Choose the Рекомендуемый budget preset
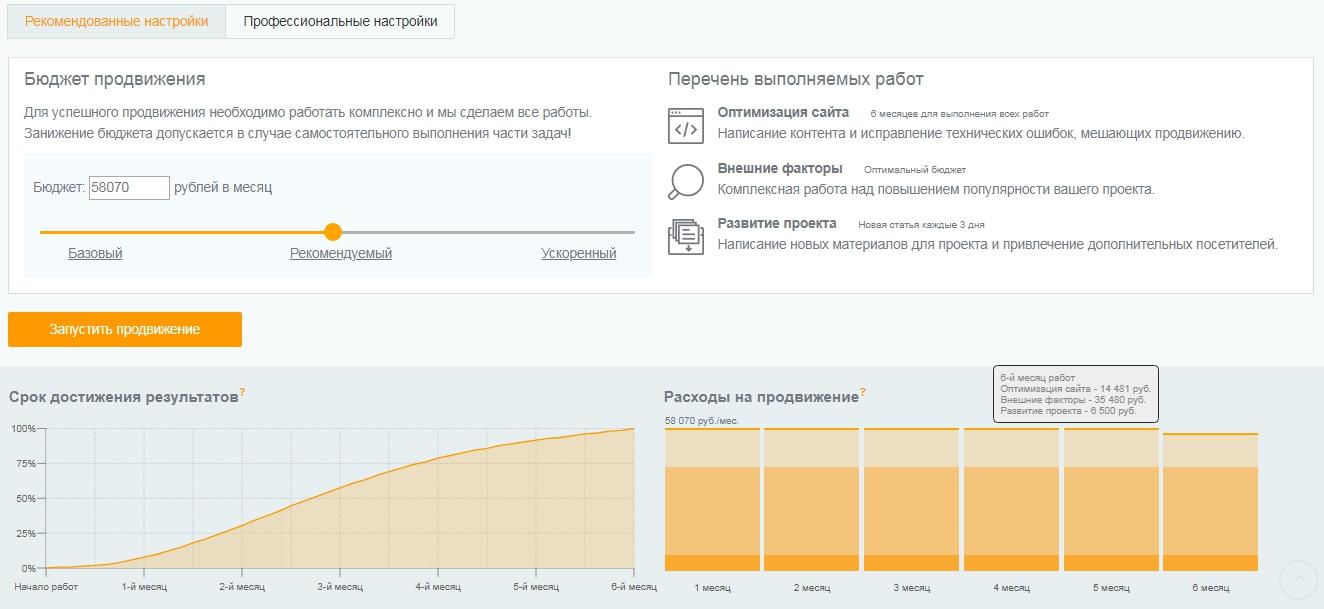Screen dimensions: 1324x609 click(341, 254)
